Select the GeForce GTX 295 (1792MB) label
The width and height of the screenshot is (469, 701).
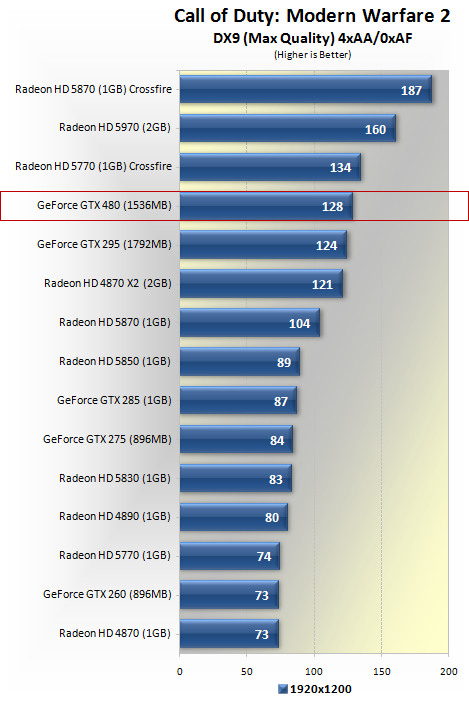pos(104,244)
